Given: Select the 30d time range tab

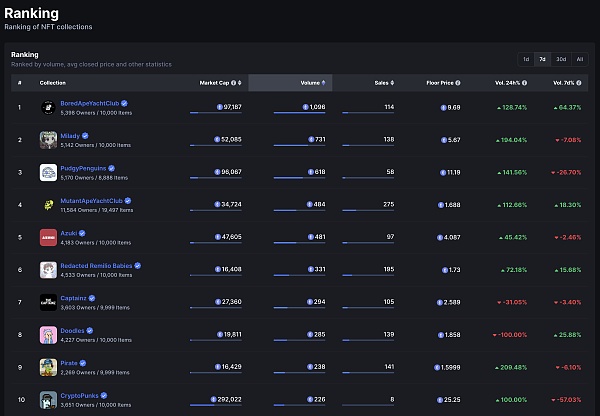Looking at the screenshot, I should coord(560,59).
